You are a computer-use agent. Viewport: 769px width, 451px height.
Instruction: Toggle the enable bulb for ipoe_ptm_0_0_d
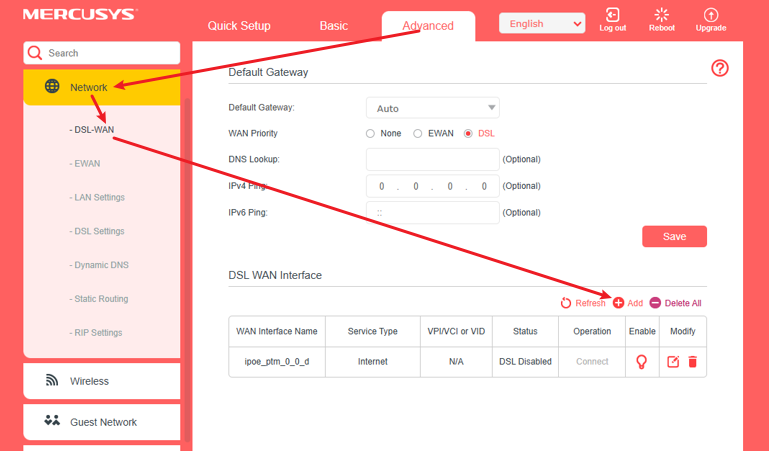641,362
